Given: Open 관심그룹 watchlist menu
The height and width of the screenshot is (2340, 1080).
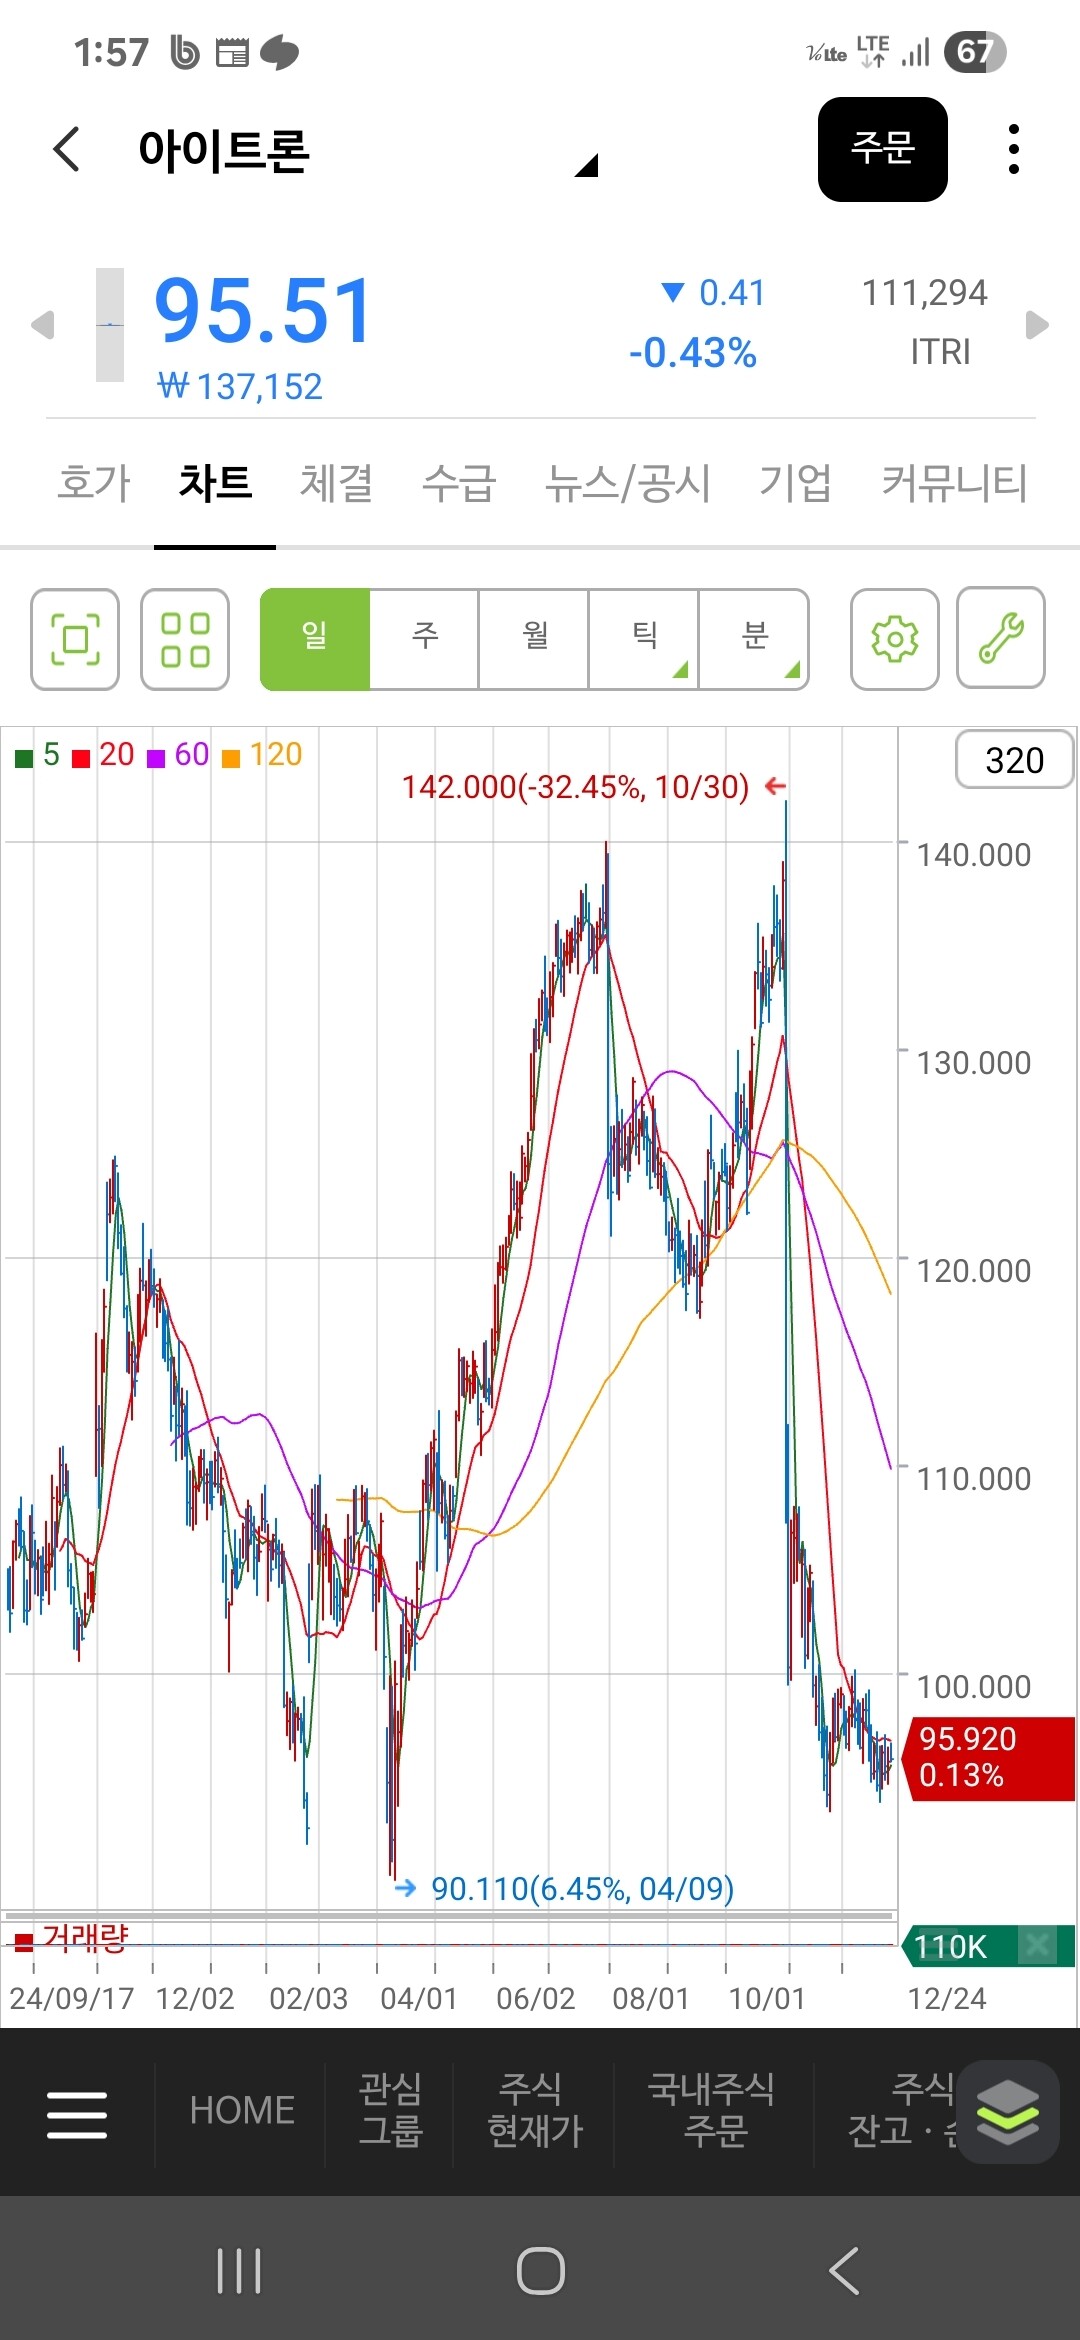Looking at the screenshot, I should [390, 2110].
